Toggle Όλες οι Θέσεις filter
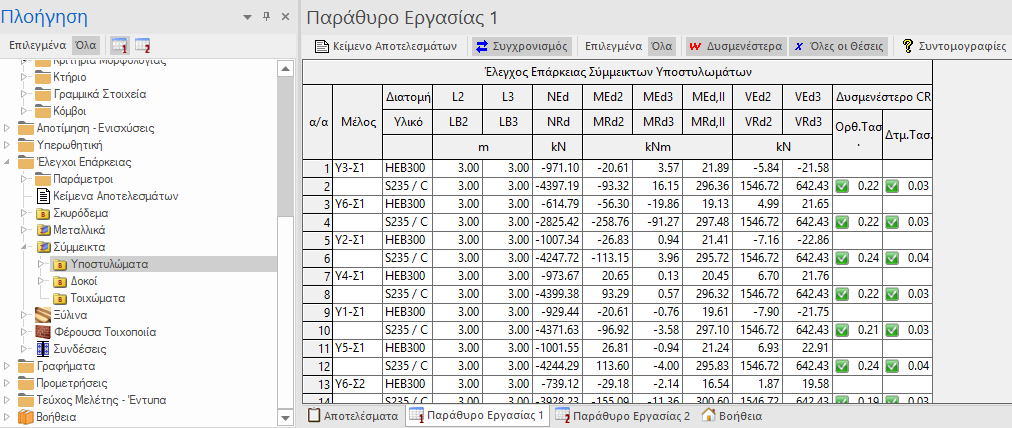This screenshot has height=428, width=1012. tap(840, 45)
